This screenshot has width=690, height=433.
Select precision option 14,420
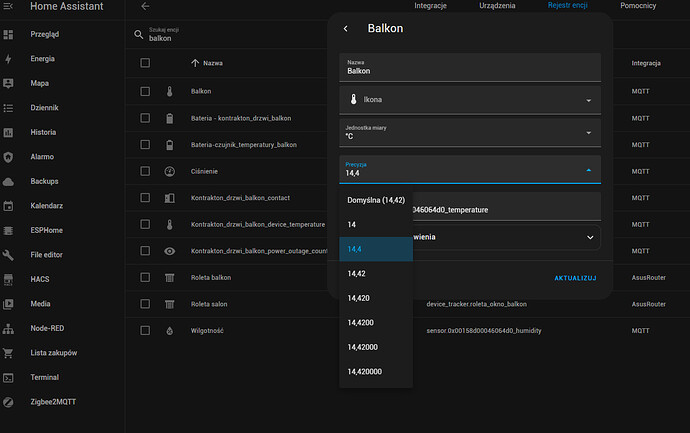tap(376, 298)
